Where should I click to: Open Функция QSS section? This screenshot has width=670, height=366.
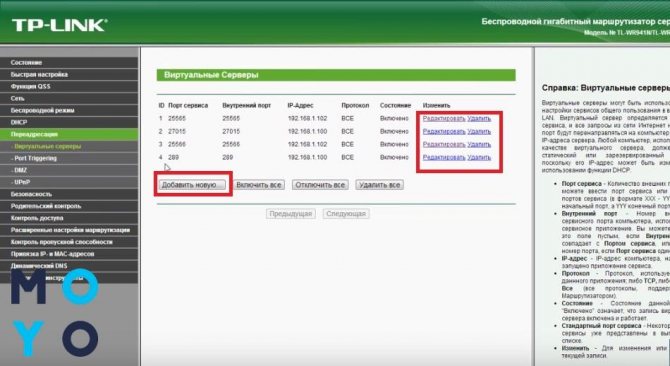(x=69, y=86)
